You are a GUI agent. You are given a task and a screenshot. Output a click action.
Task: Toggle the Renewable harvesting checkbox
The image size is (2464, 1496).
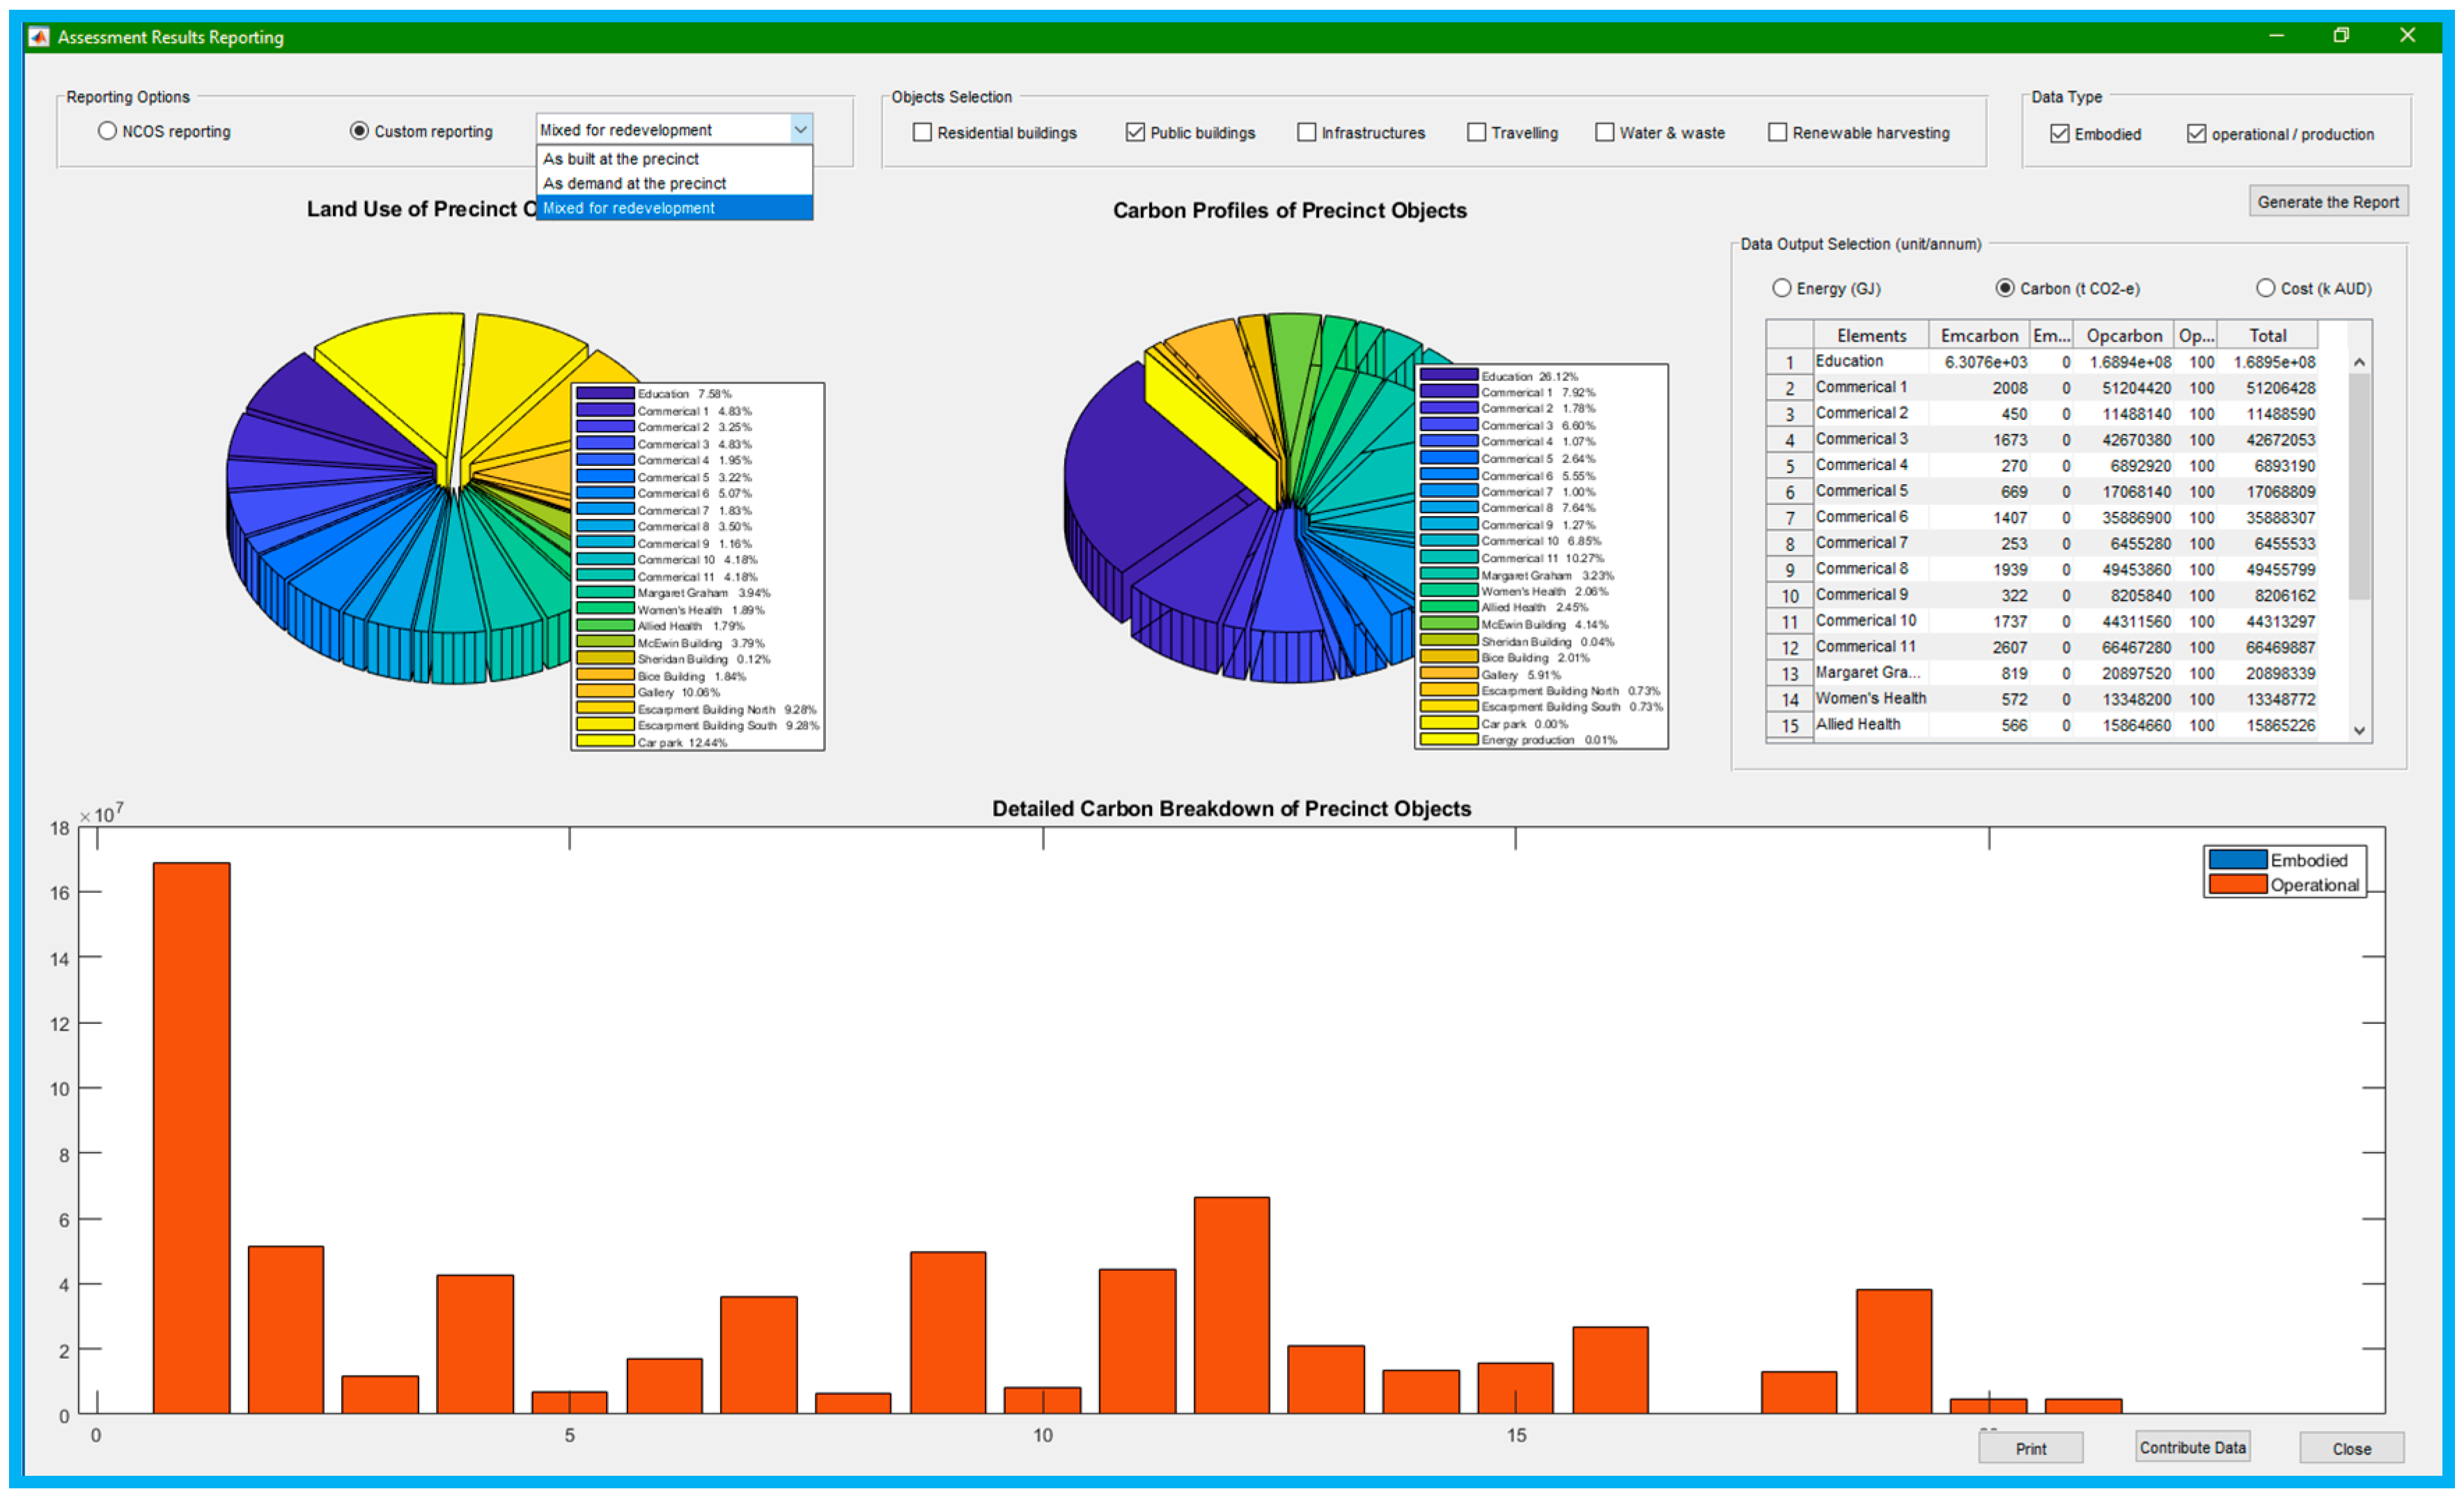(x=1777, y=132)
